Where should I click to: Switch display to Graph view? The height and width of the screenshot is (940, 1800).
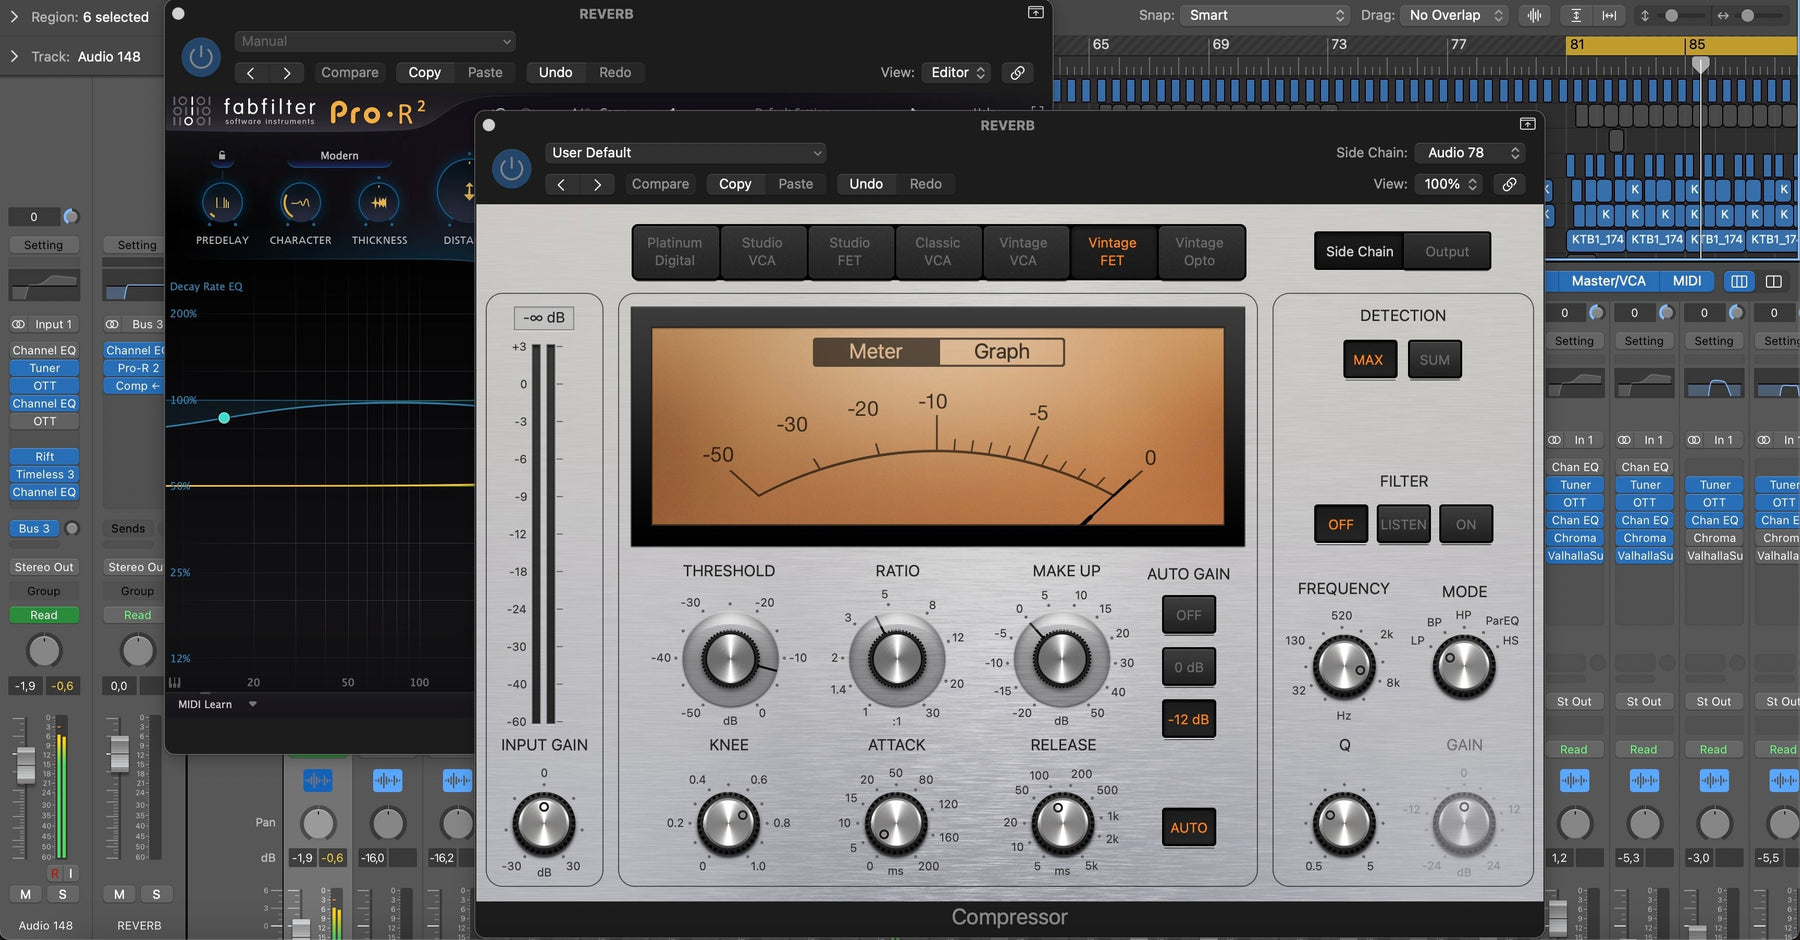[1001, 352]
